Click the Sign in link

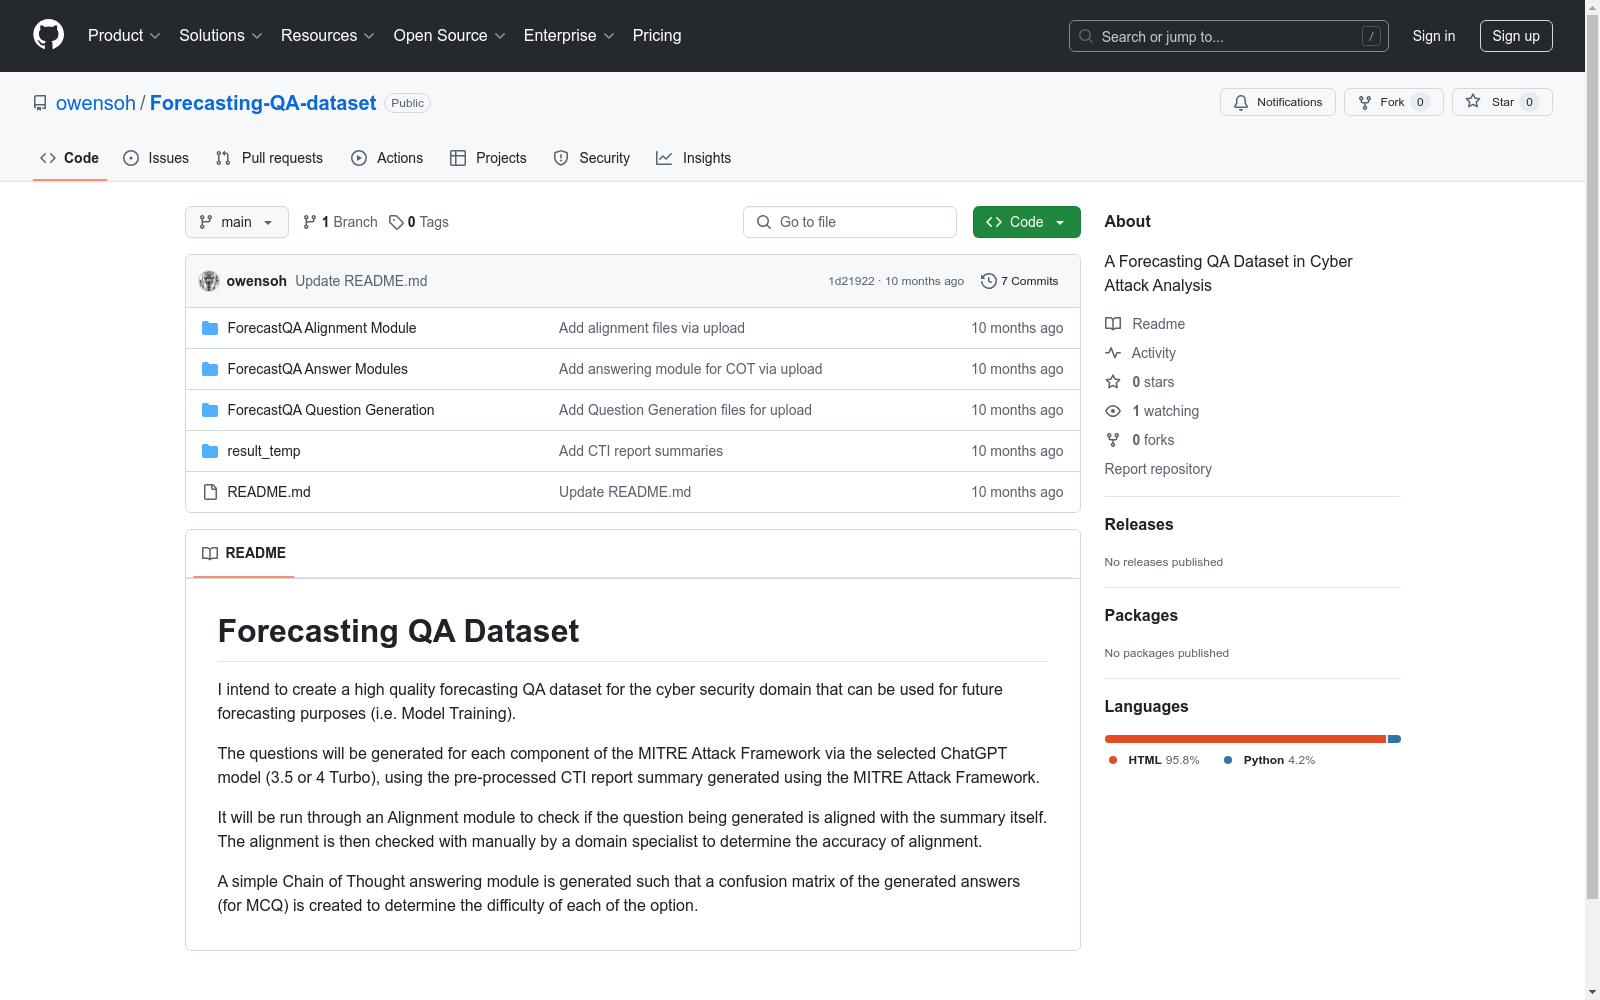pos(1434,36)
